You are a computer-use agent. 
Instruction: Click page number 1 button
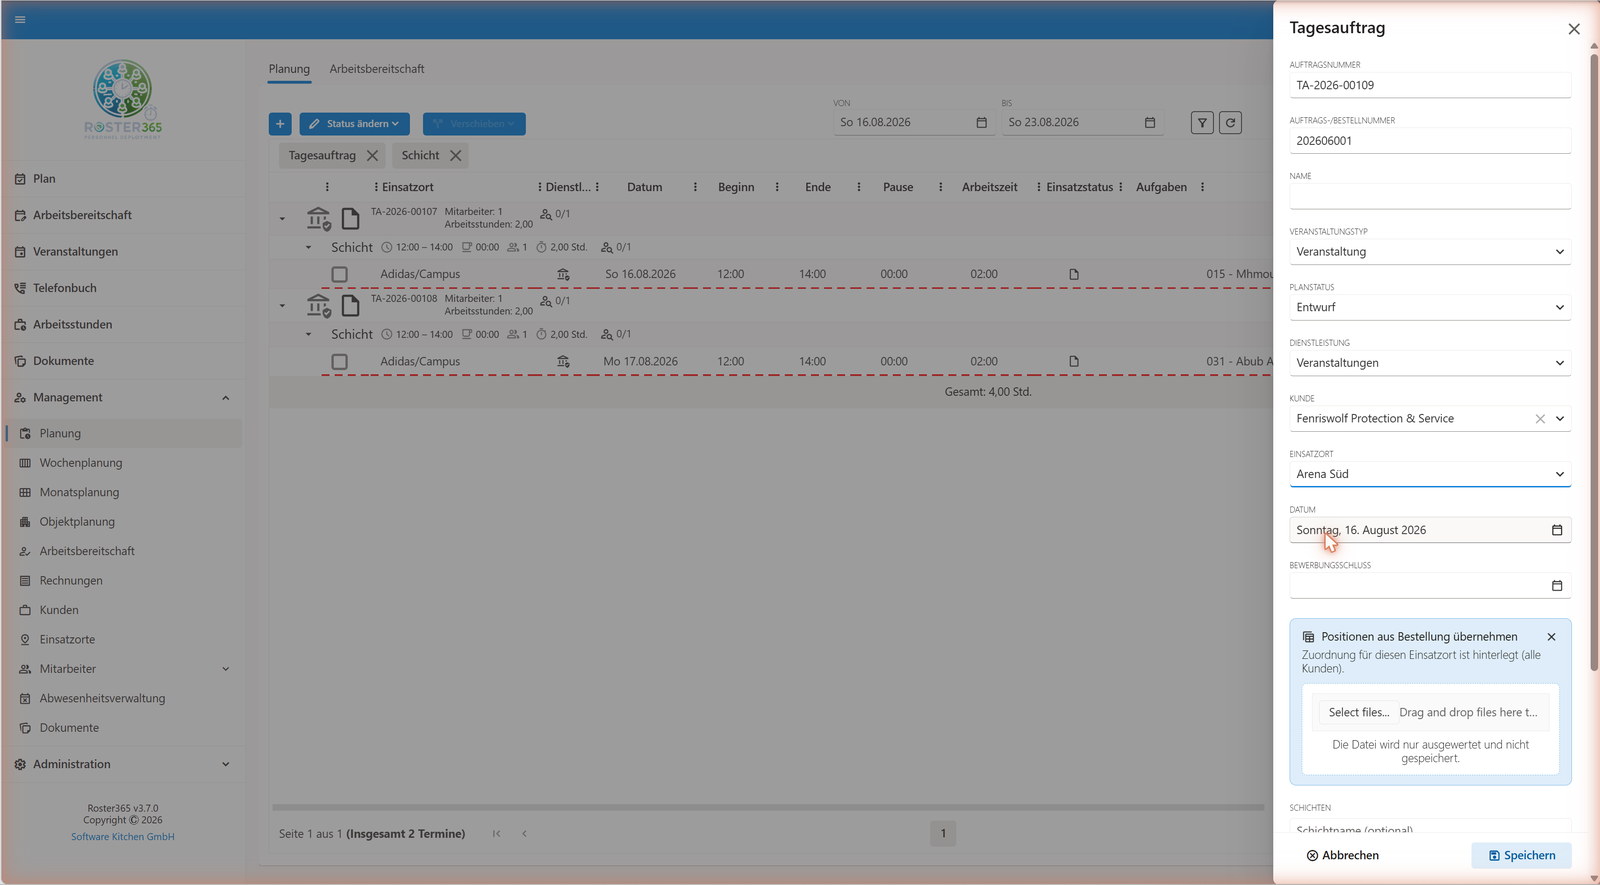coord(943,834)
